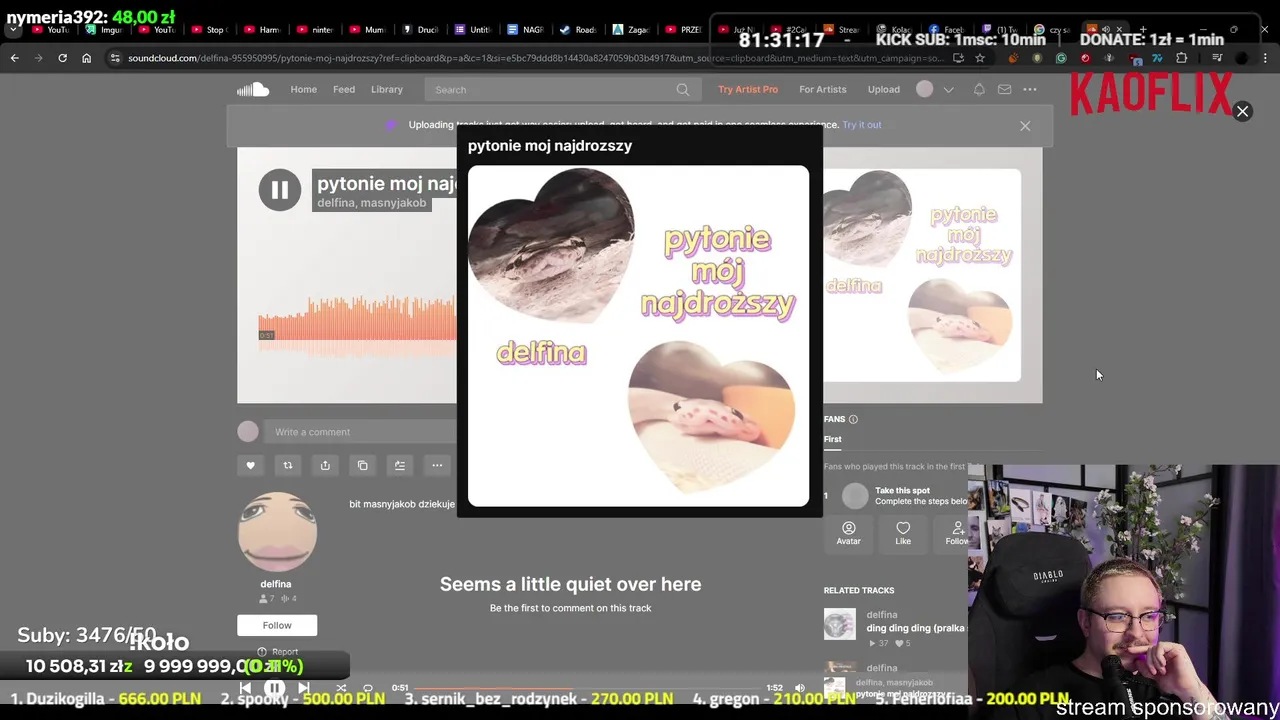The image size is (1280, 720).
Task: Reload the page with the browser refresh icon
Action: tap(62, 58)
